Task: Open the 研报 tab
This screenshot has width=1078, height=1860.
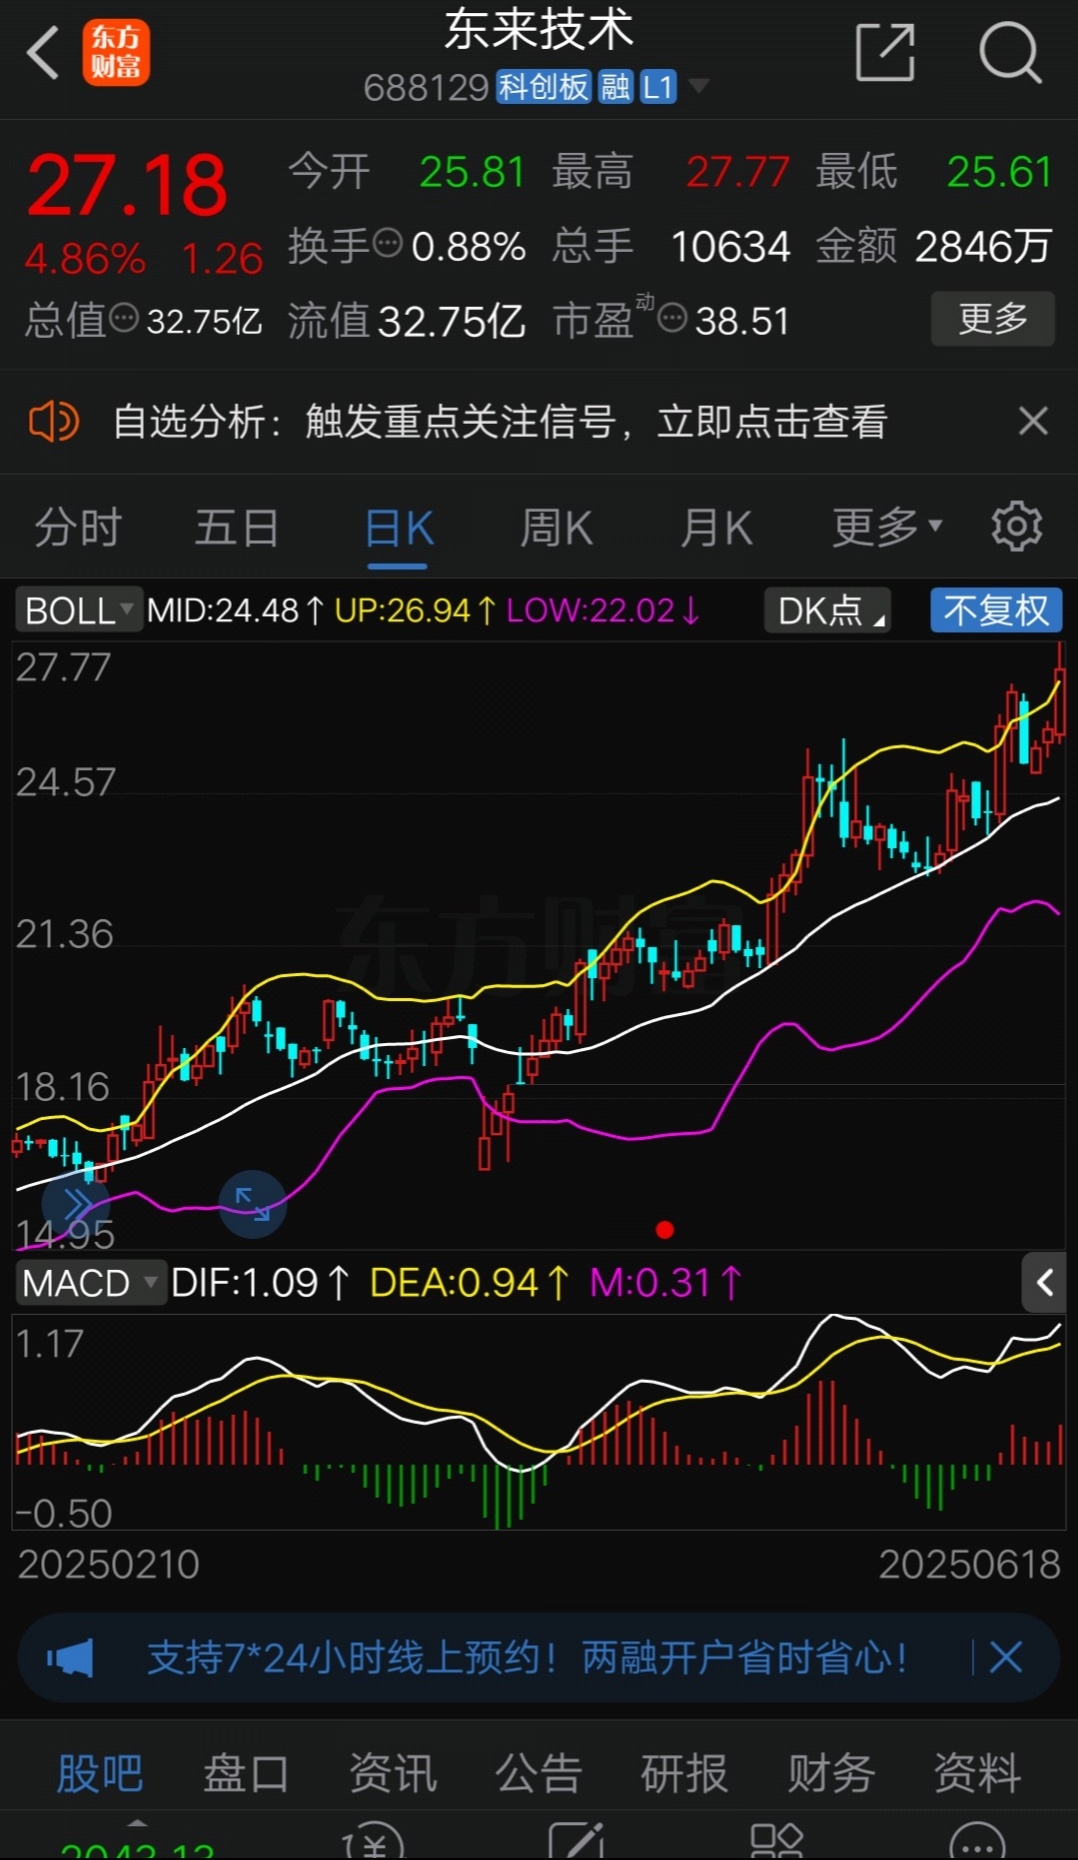Action: tap(685, 1773)
